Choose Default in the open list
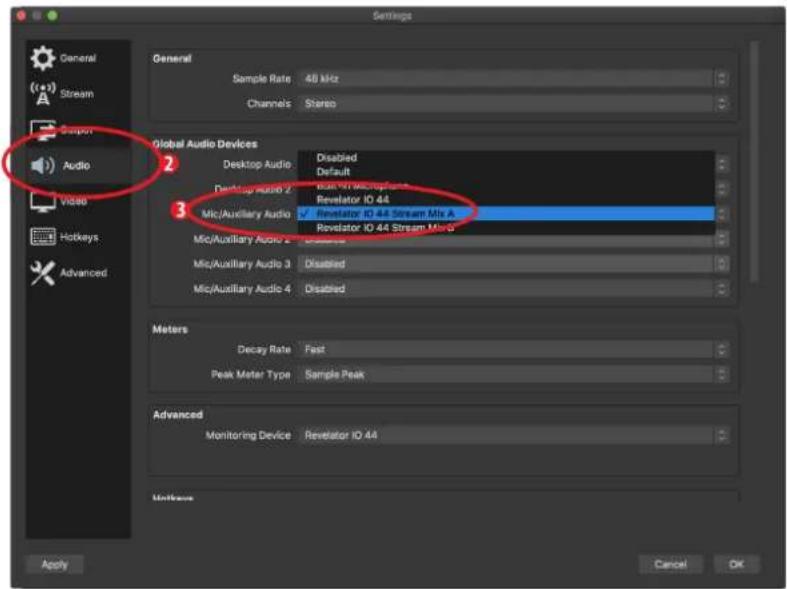The image size is (787, 589). [x=506, y=172]
